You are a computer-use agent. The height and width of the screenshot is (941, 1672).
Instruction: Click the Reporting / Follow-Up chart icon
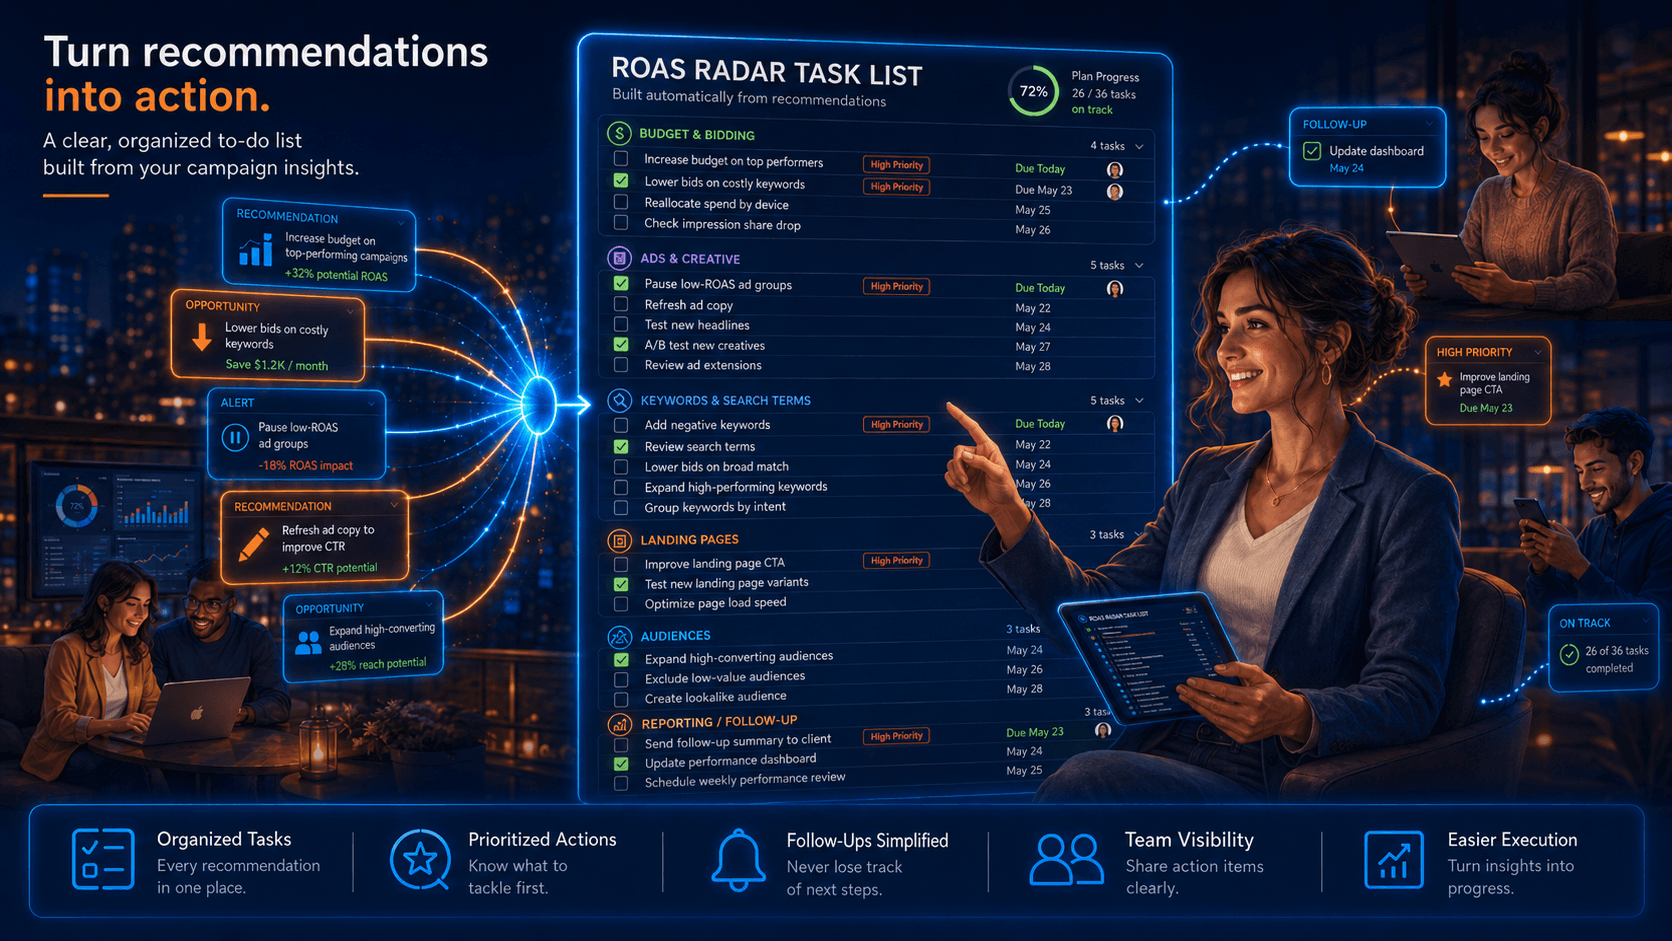[619, 723]
